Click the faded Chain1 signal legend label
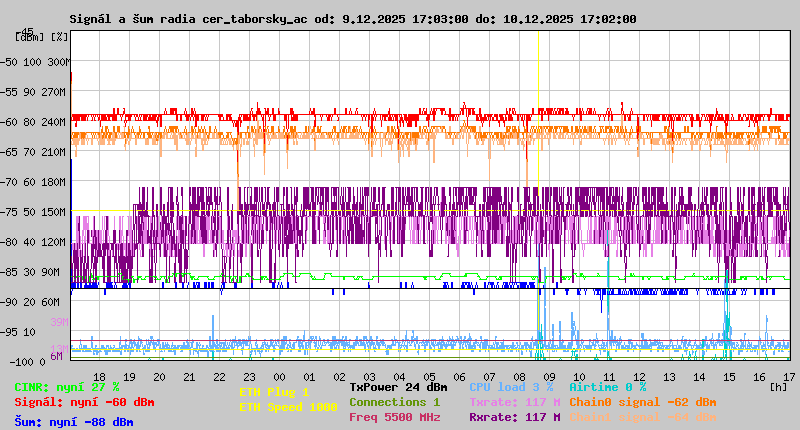The image size is (800, 430). 643,417
